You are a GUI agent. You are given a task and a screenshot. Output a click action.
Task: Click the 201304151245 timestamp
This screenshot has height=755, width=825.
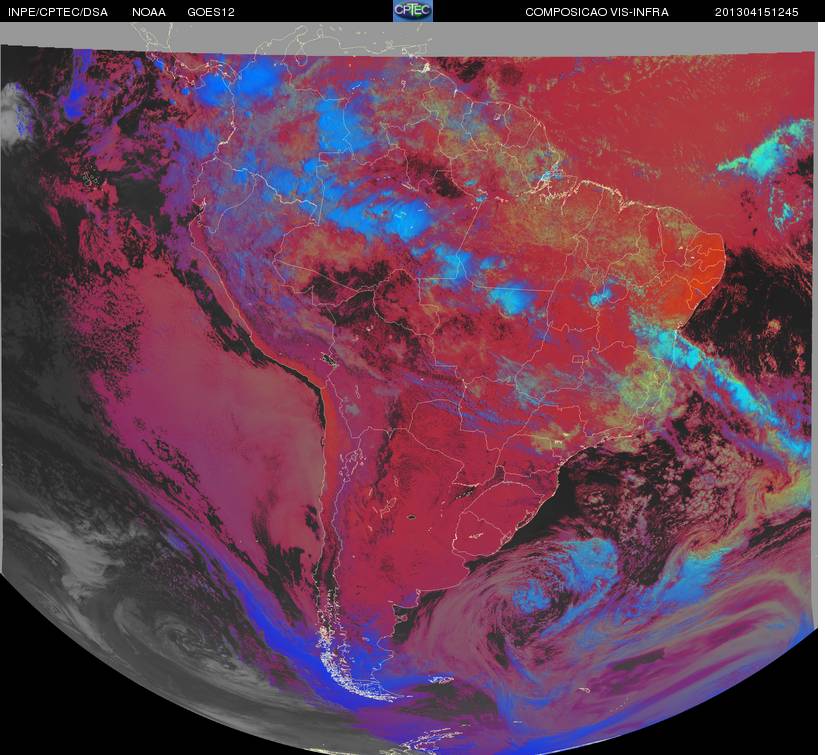coord(757,12)
